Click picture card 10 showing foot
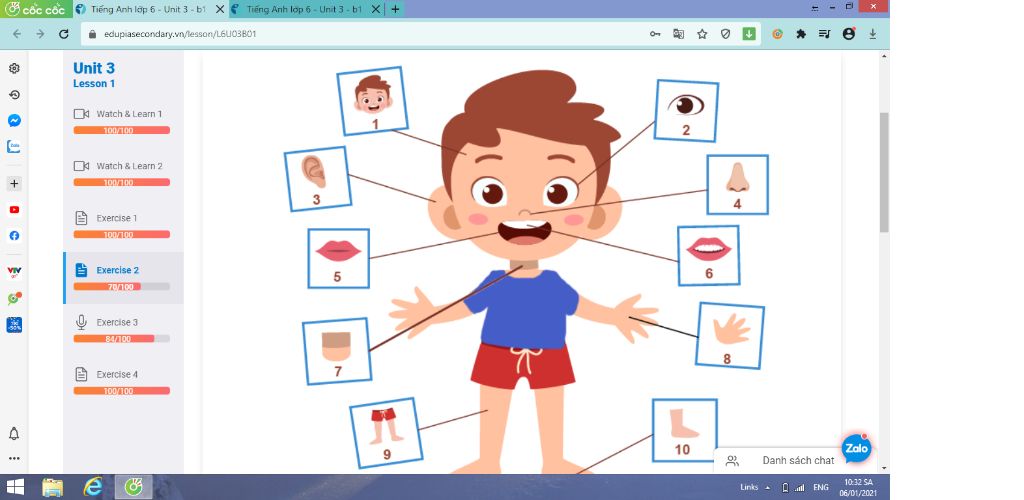Image resolution: width=1024 pixels, height=500 pixels. (684, 430)
